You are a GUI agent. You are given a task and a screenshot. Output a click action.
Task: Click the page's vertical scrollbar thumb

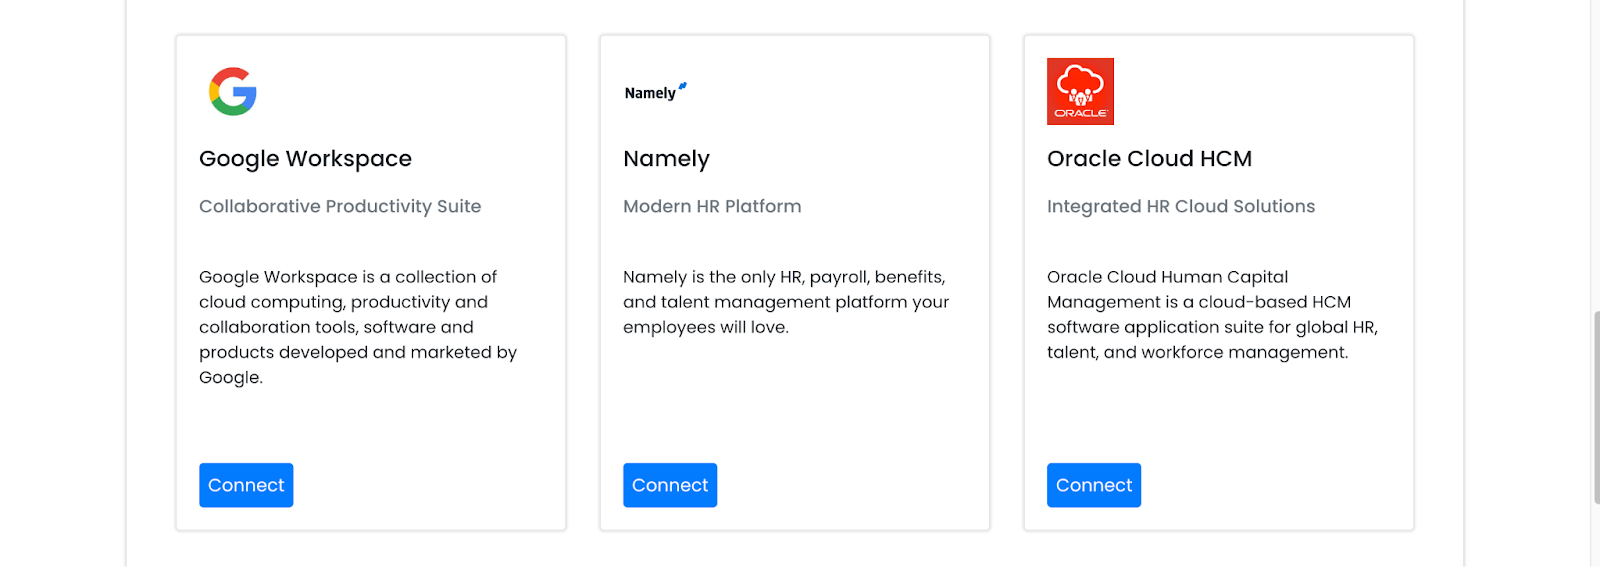(x=1596, y=407)
